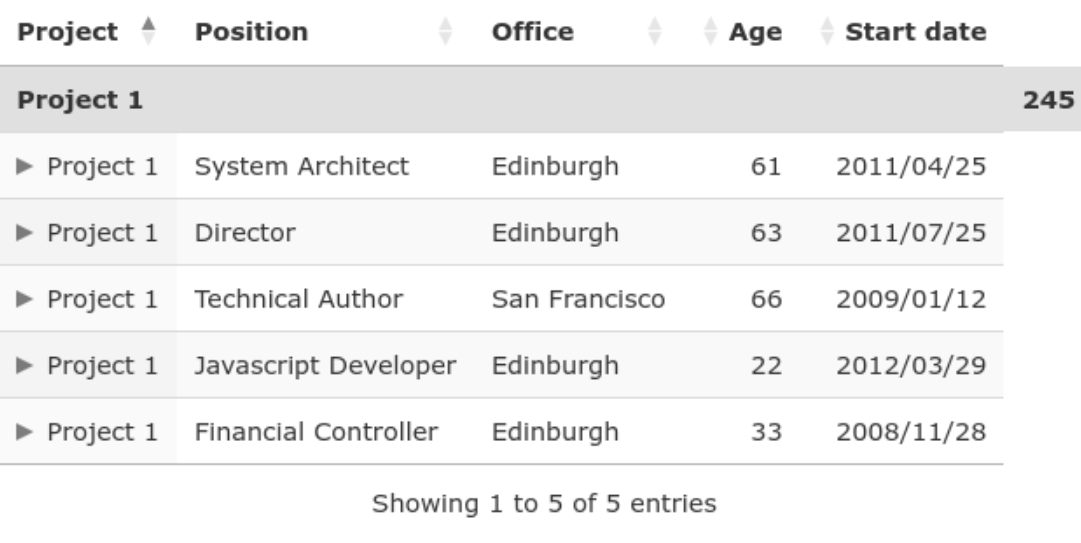Click sort arrows icon beside Start date

click(828, 32)
